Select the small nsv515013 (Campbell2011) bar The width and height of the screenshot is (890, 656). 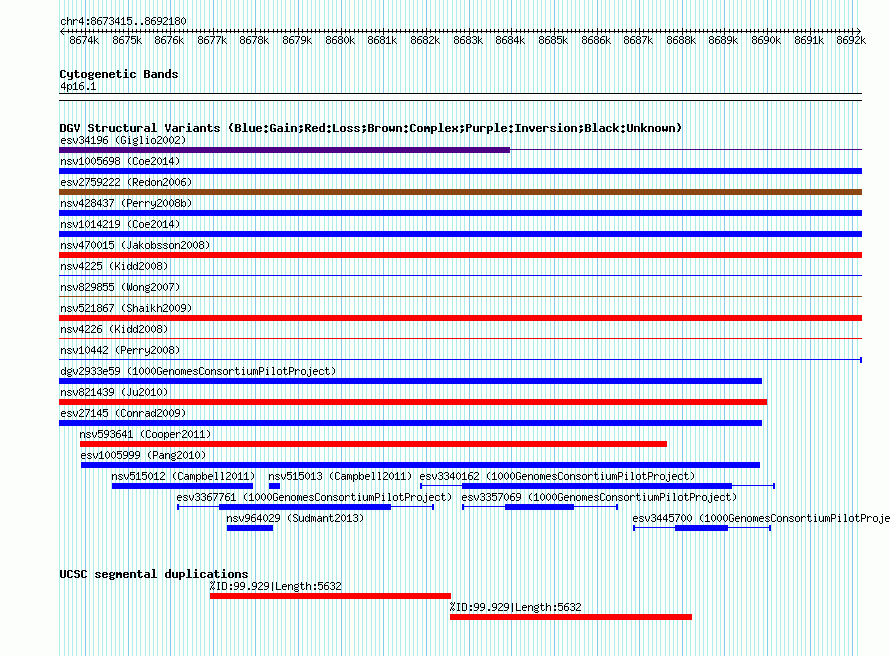pyautogui.click(x=274, y=486)
